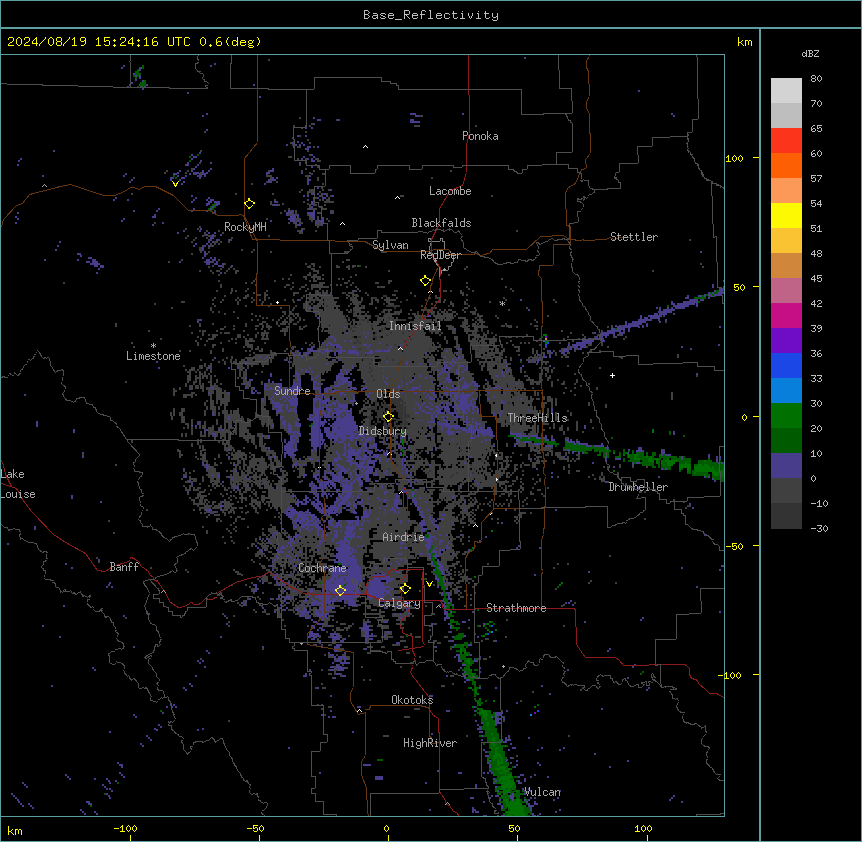Screen dimensions: 862x842
Task: Select the asterisk marker above Limestone
Action: click(x=153, y=346)
